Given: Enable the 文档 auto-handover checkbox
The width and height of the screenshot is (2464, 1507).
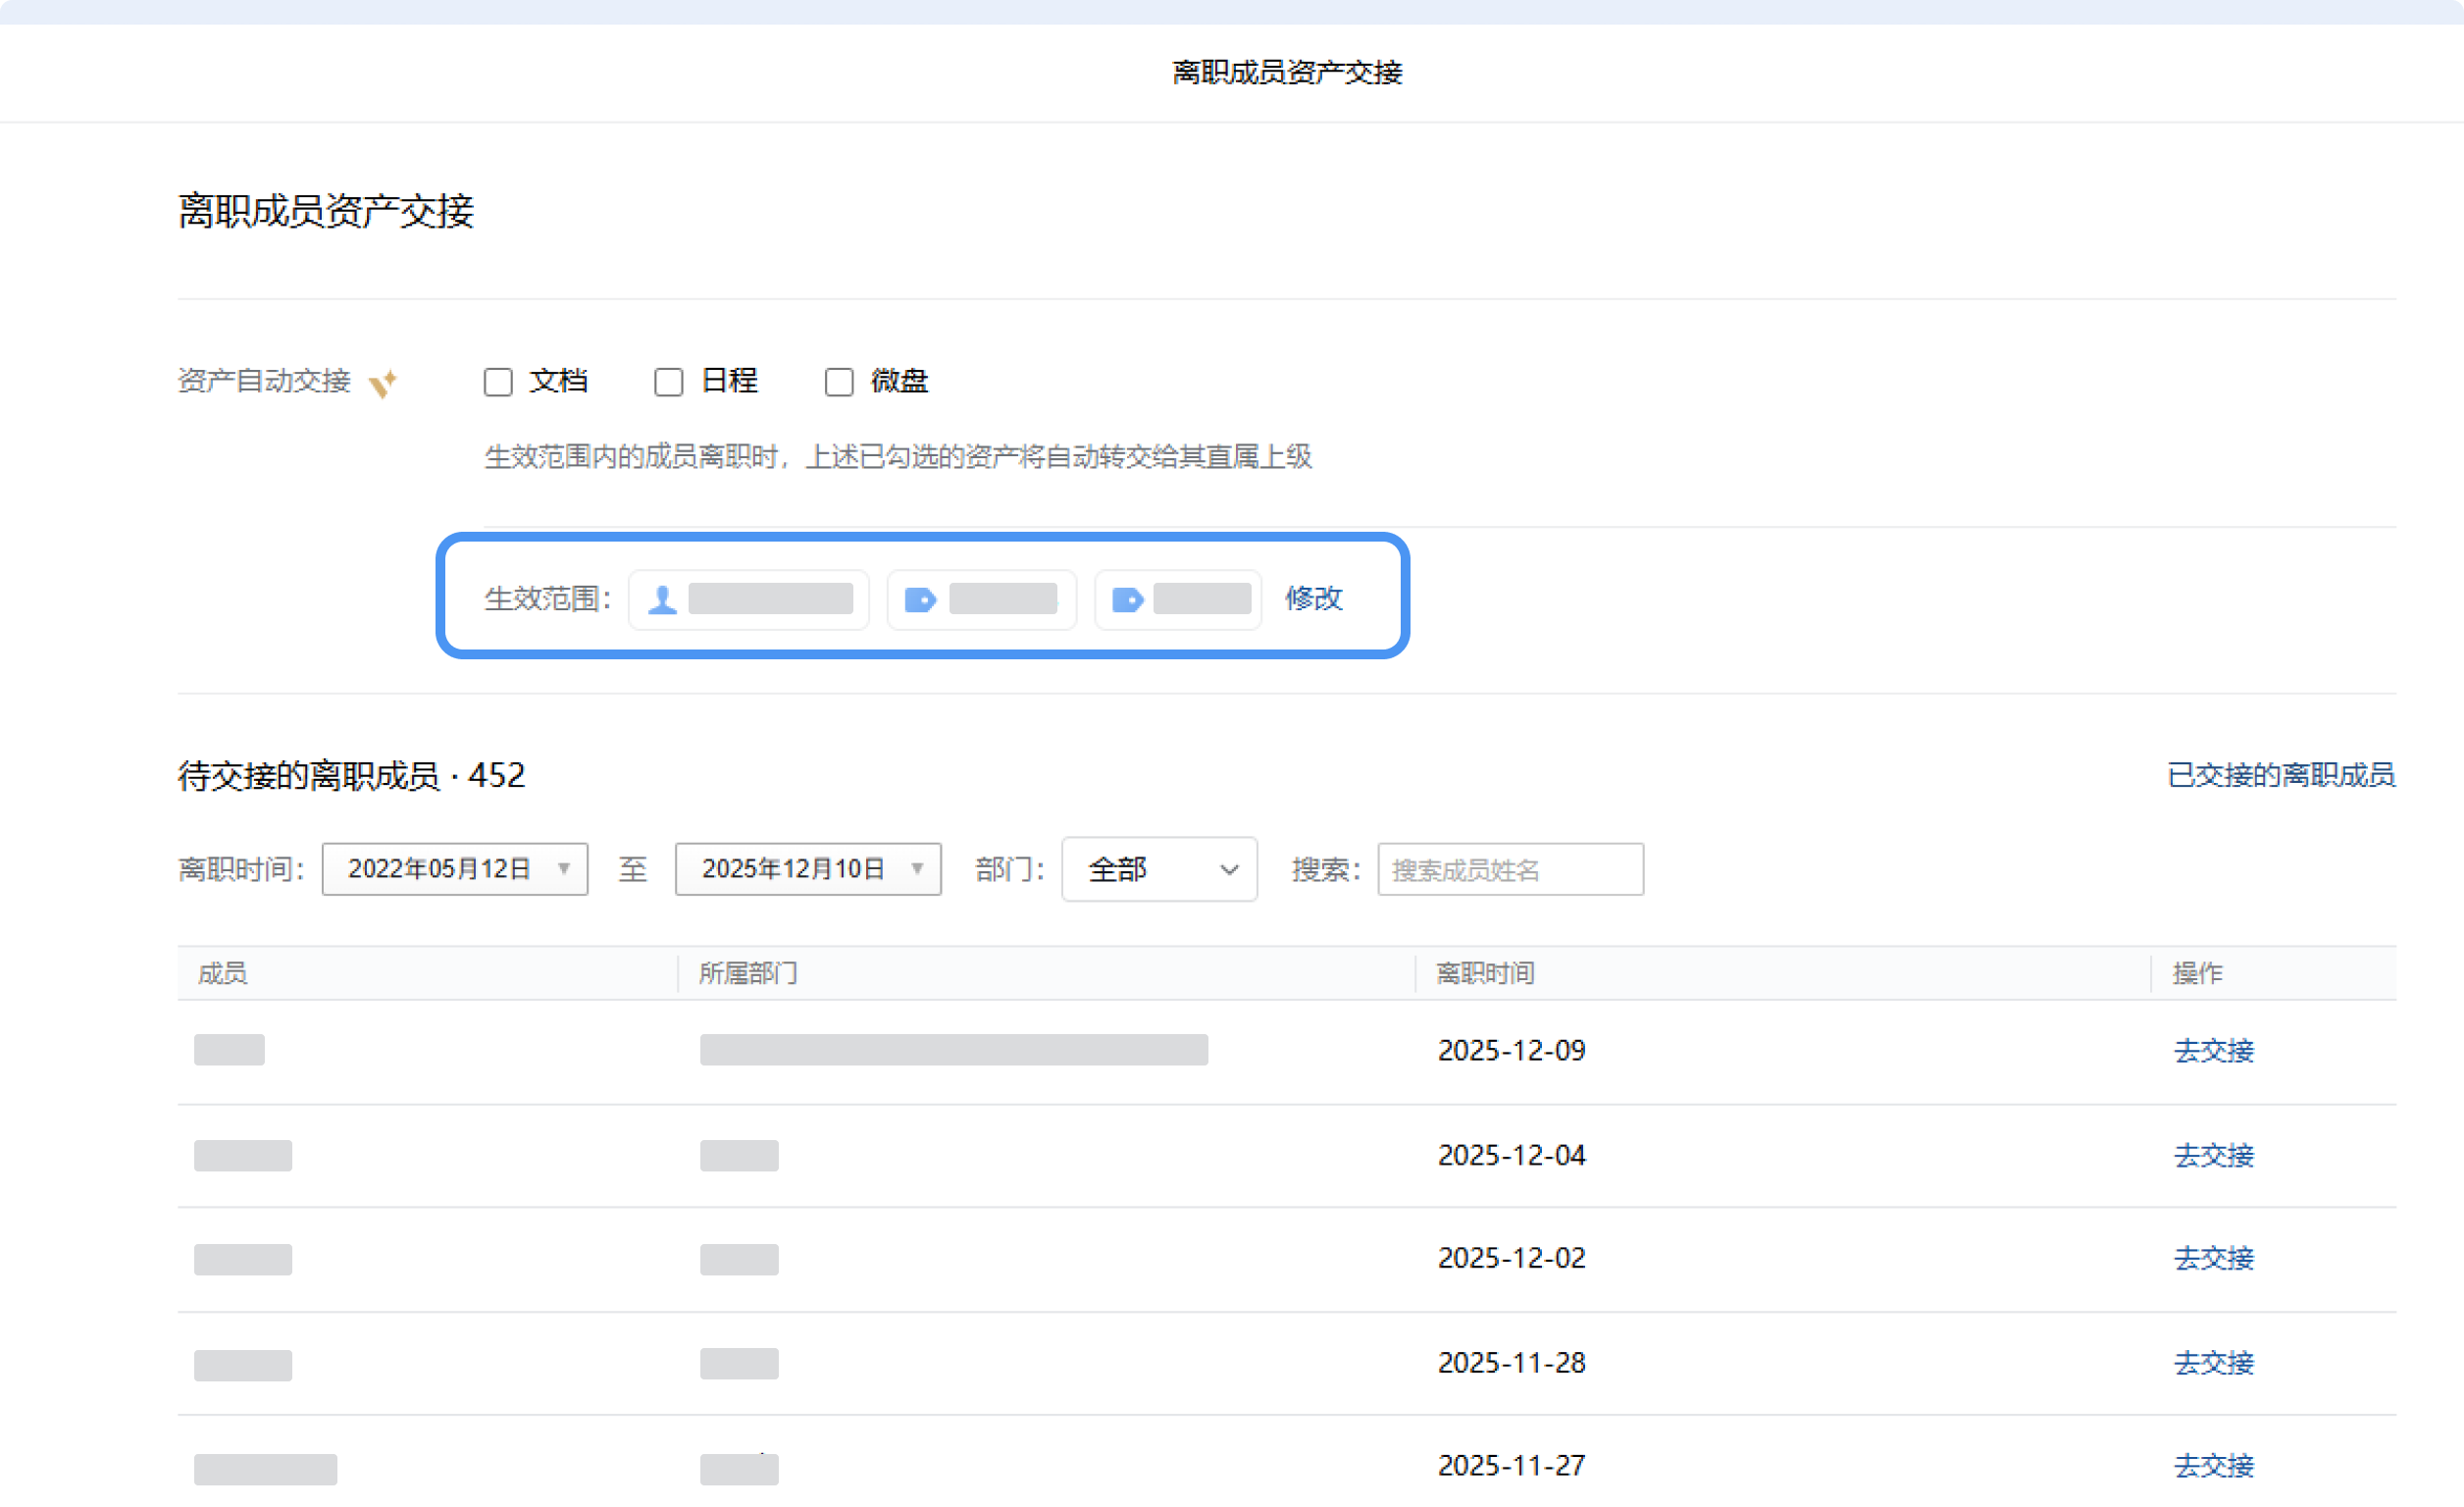Looking at the screenshot, I should [498, 382].
